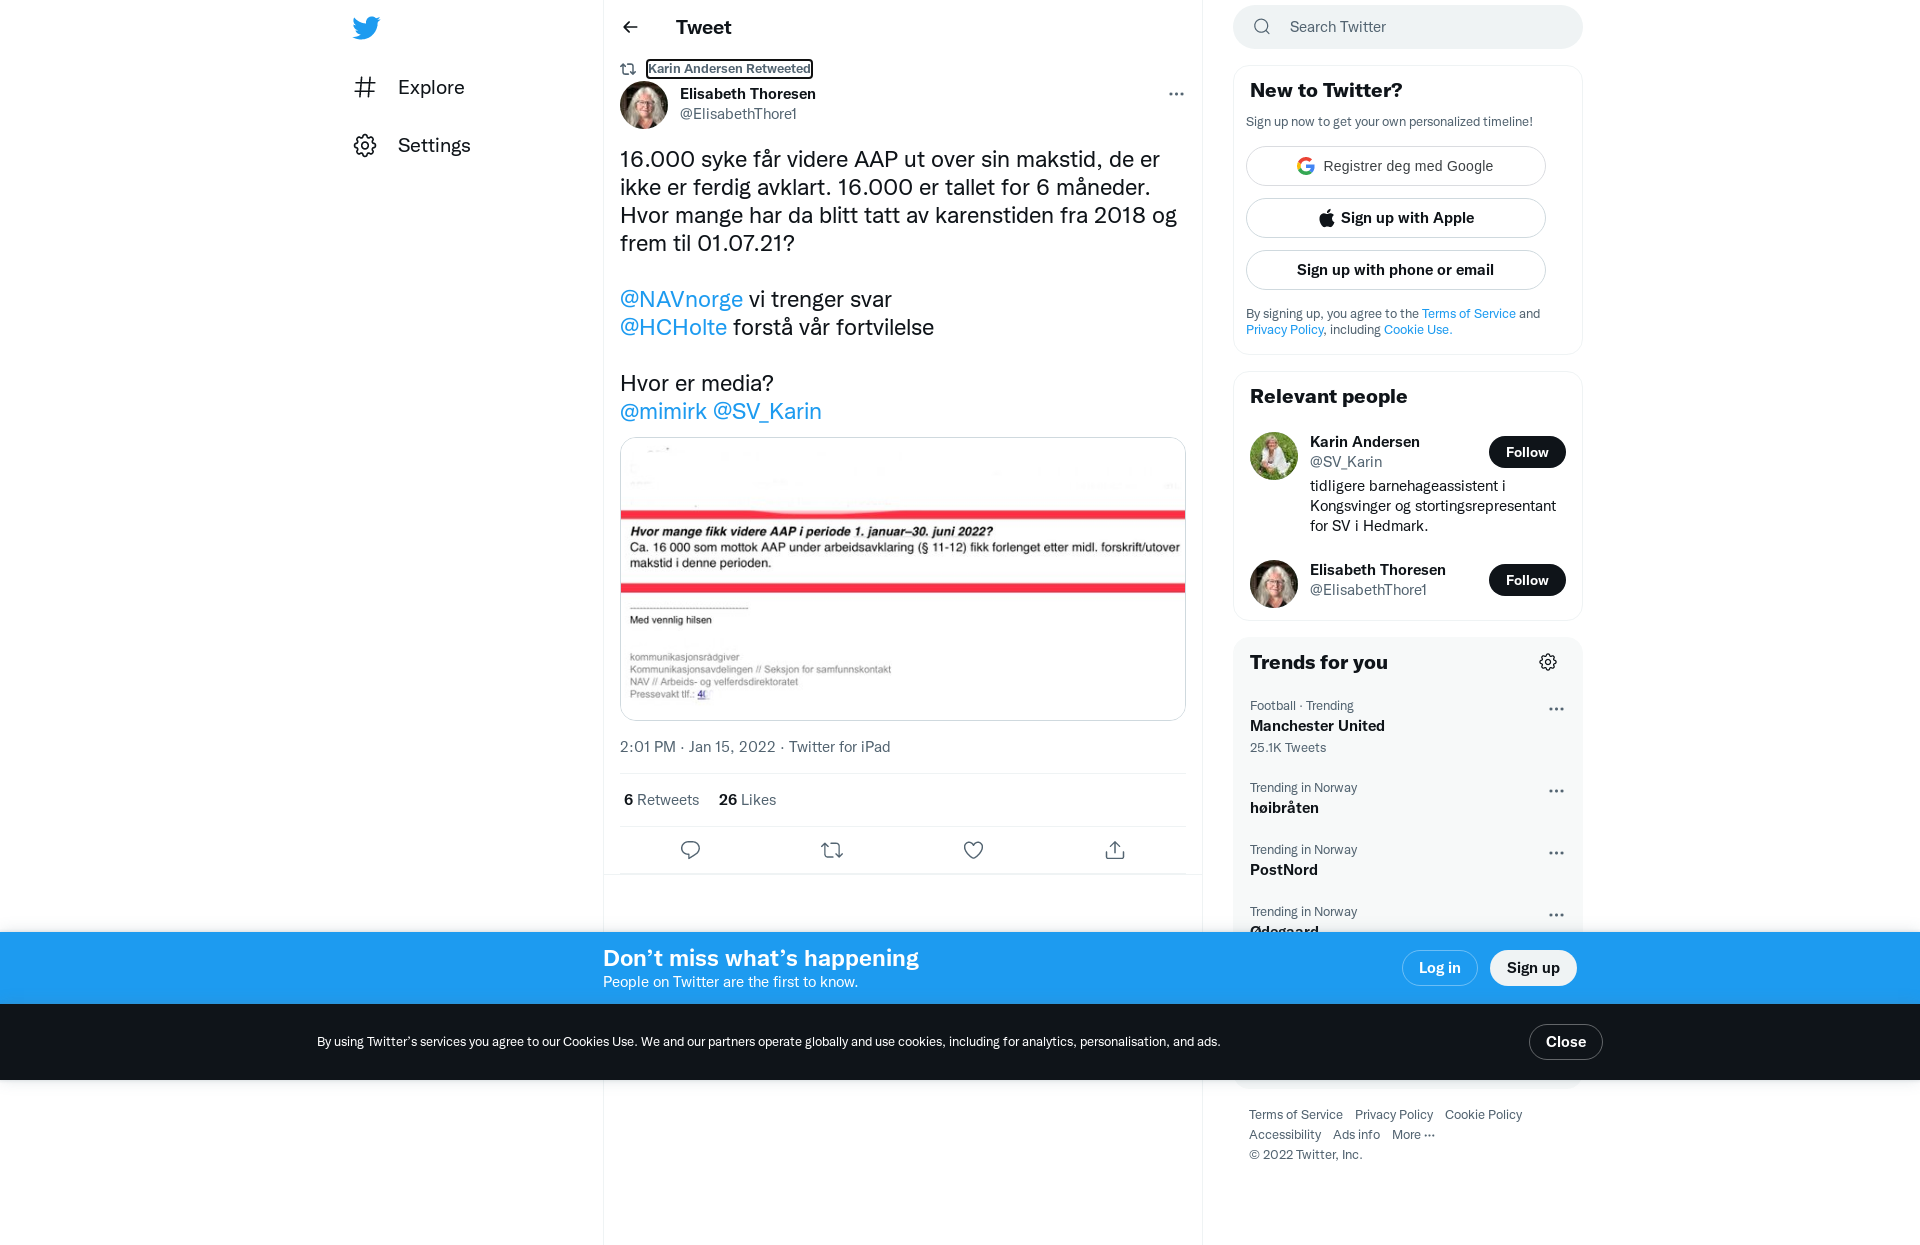The image size is (1920, 1245).
Task: Open the Trends settings gear icon
Action: pos(1548,662)
